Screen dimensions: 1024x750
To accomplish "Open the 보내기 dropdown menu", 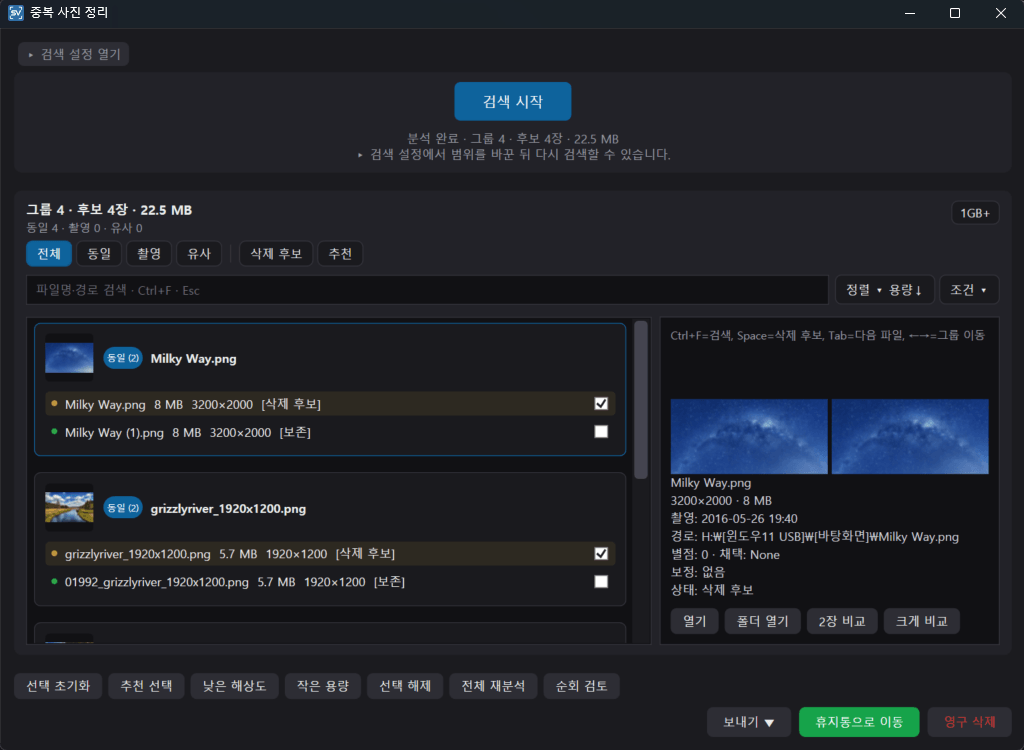I will pyautogui.click(x=748, y=722).
